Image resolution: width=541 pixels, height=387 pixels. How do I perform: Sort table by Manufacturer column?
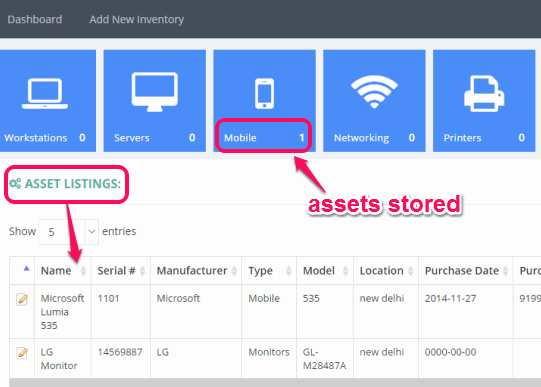(196, 271)
